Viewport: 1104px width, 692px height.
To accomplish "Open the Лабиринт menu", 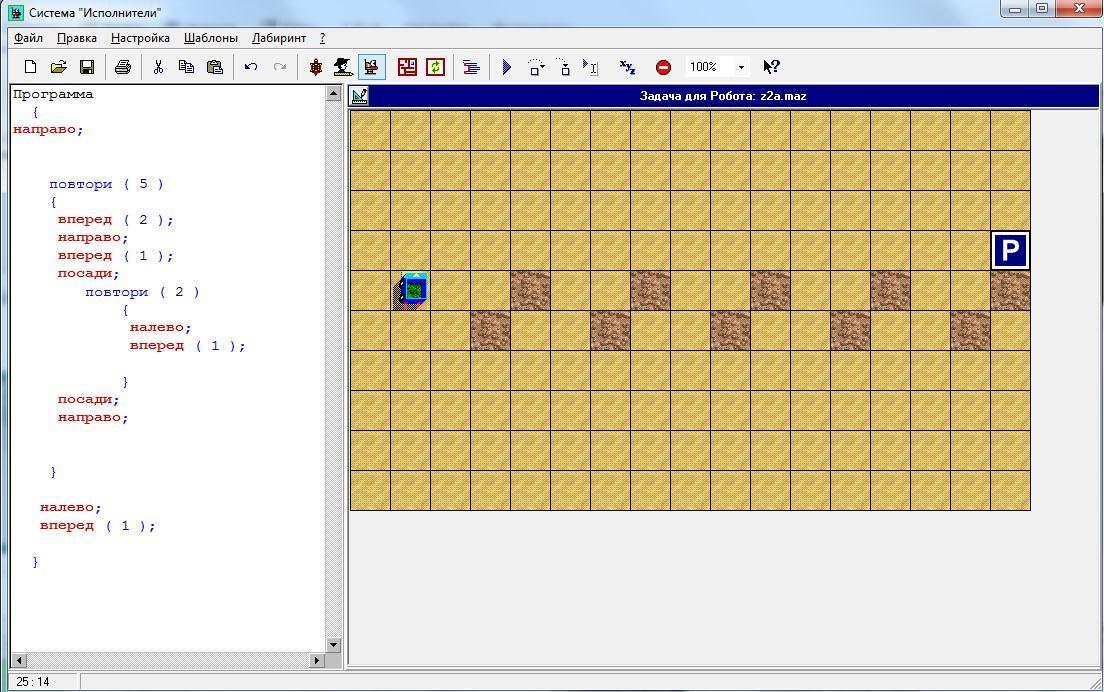I will tap(279, 38).
